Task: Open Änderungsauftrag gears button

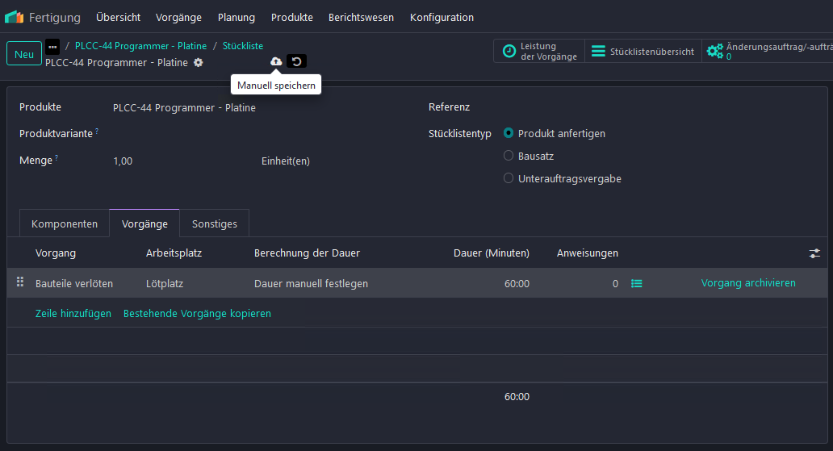Action: pos(768,52)
